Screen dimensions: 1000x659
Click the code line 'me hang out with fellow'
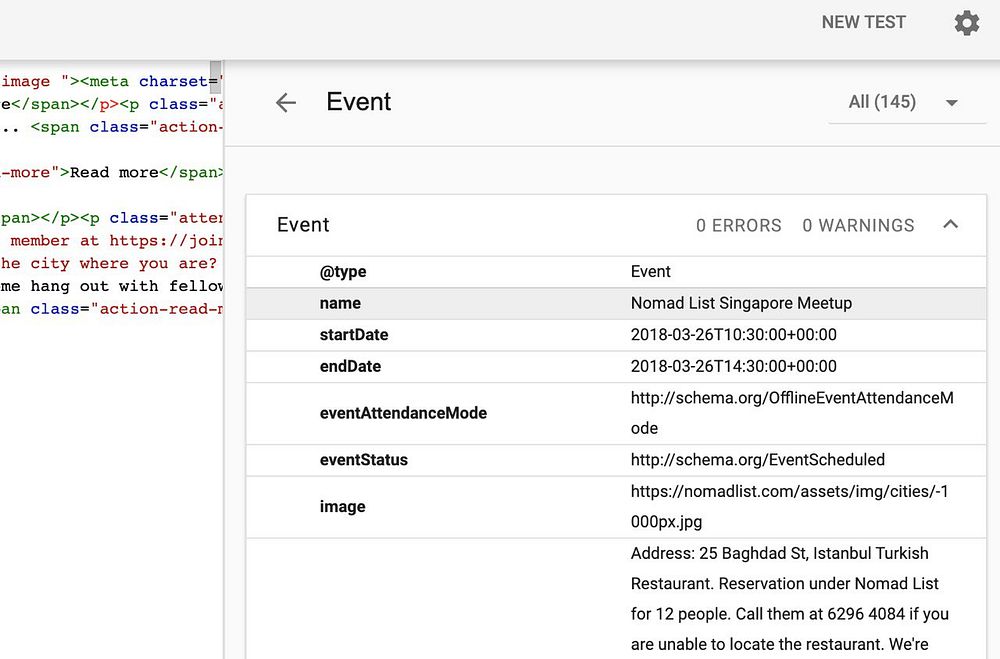point(112,286)
